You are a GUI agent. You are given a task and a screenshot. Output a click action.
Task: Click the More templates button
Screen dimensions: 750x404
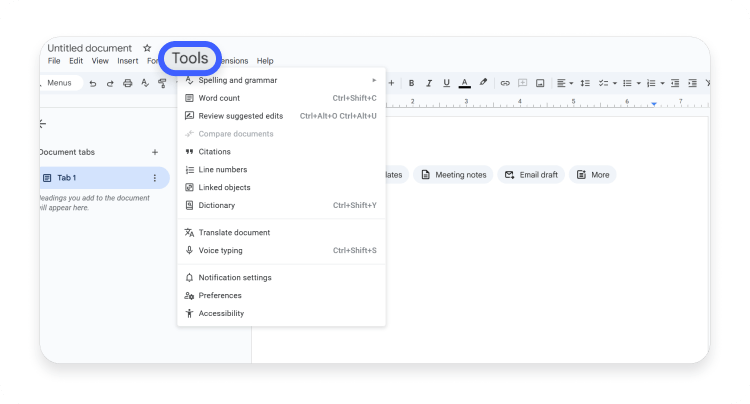pyautogui.click(x=593, y=175)
